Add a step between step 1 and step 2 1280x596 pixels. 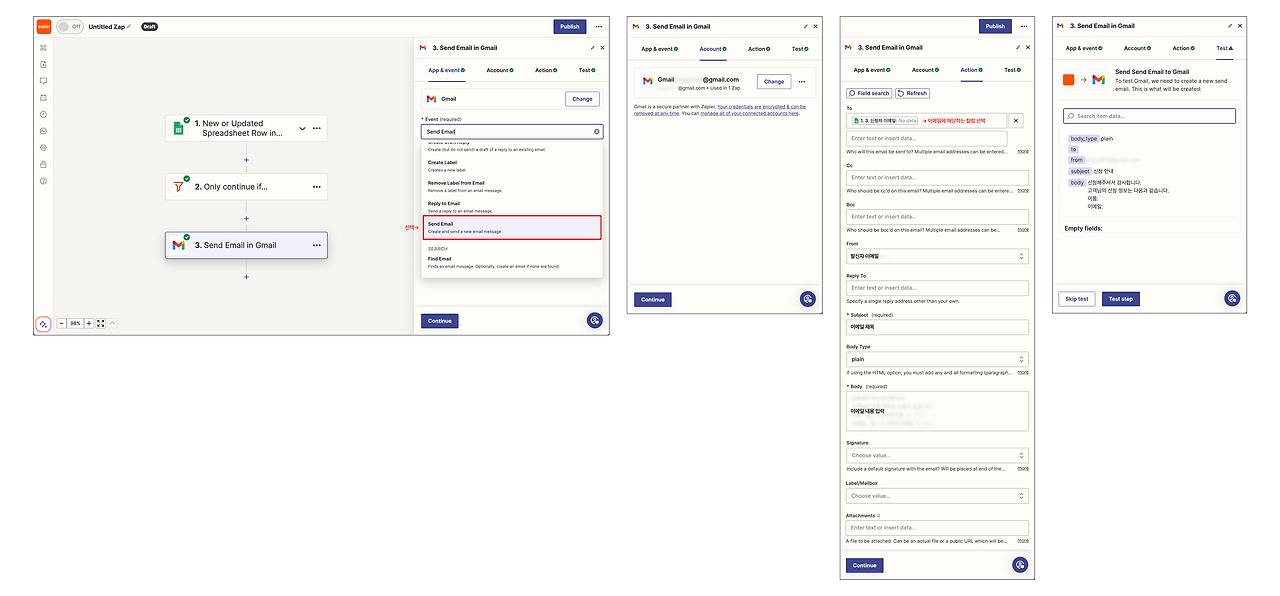pyautogui.click(x=246, y=159)
